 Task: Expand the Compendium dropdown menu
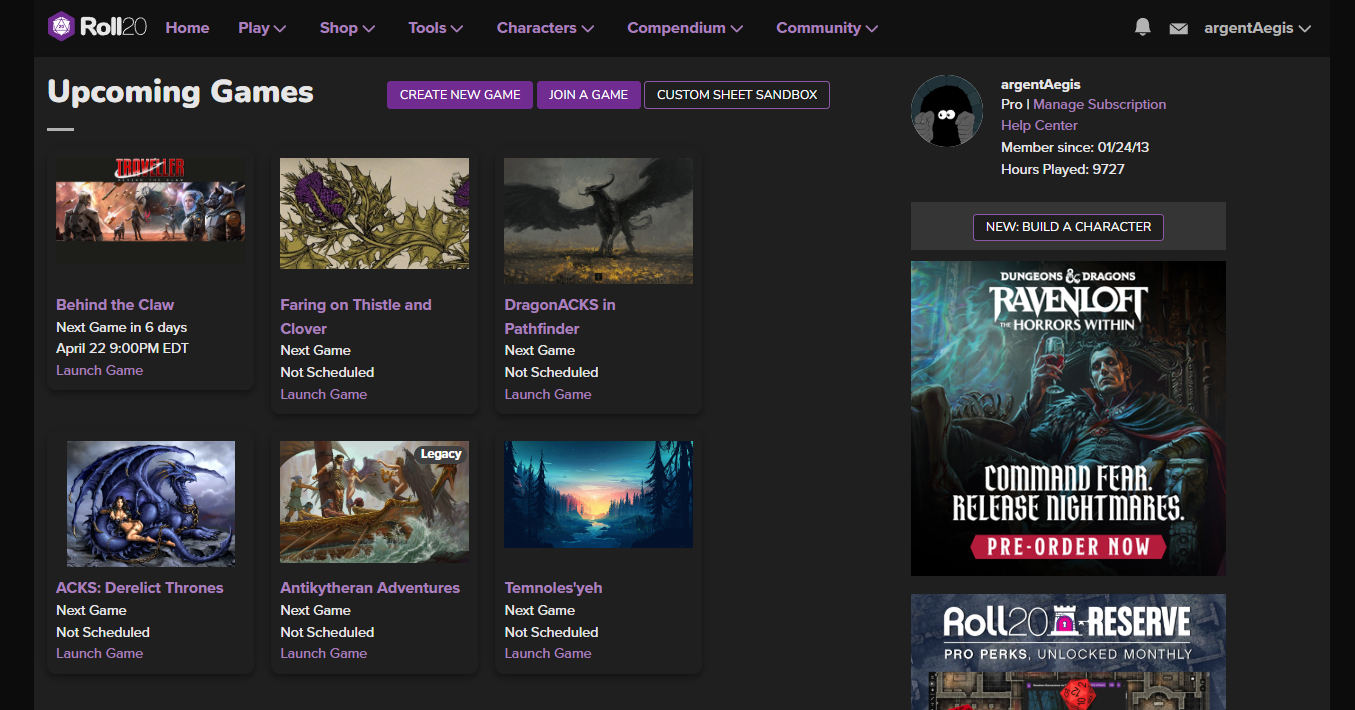pos(684,28)
